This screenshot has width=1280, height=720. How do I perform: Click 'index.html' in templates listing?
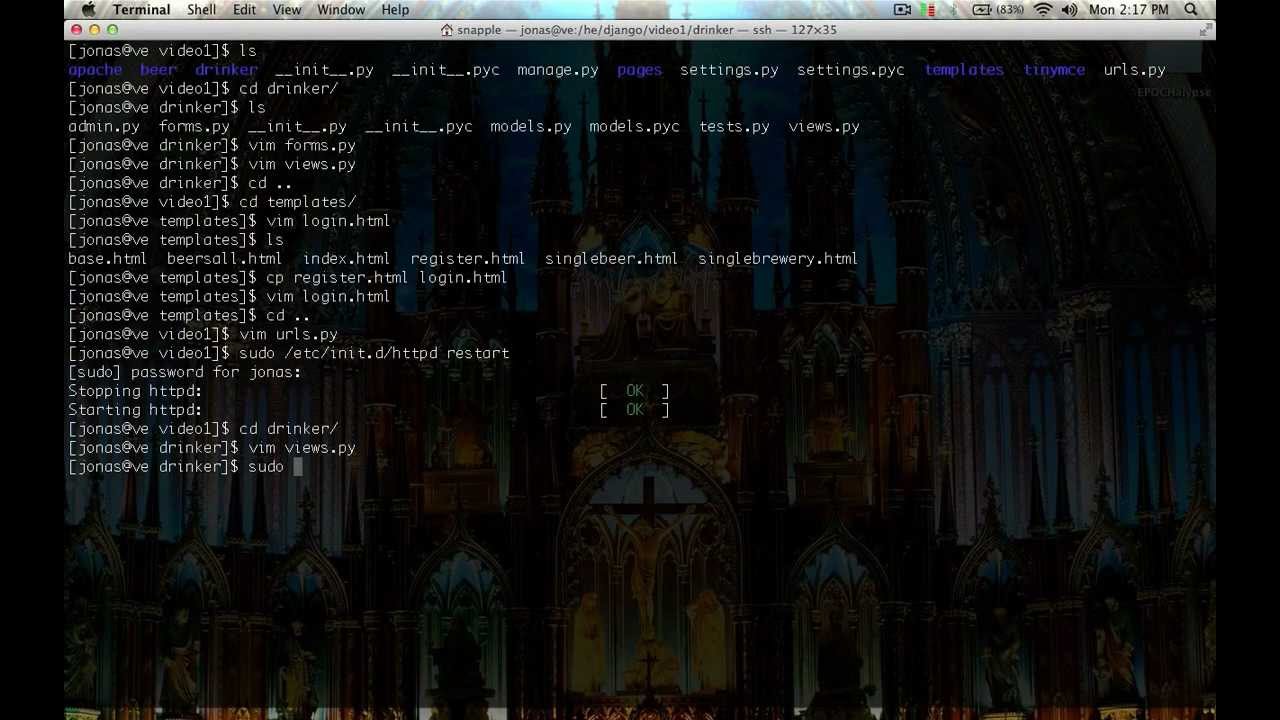click(x=347, y=259)
